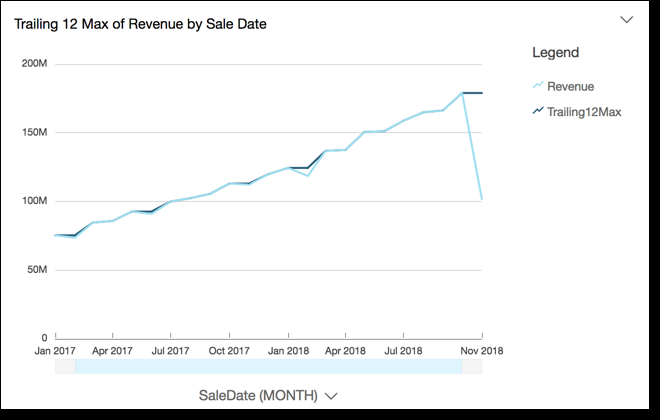Click the Trailing12Max line icon in legend
660x420 pixels.
(538, 112)
